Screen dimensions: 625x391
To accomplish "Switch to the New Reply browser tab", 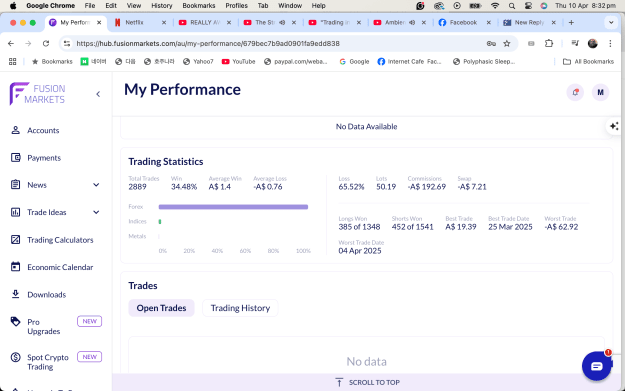I will pos(528,22).
